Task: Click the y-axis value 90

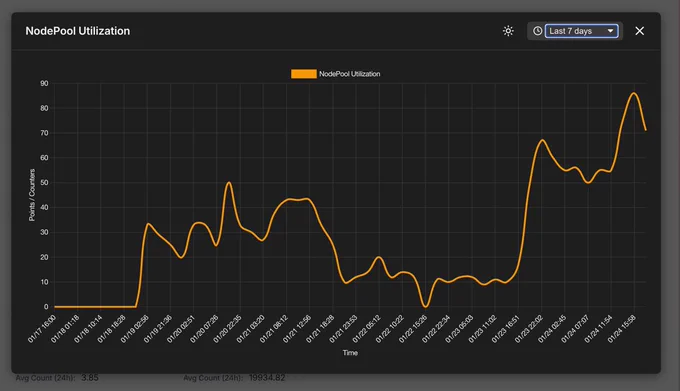Action: coord(44,83)
